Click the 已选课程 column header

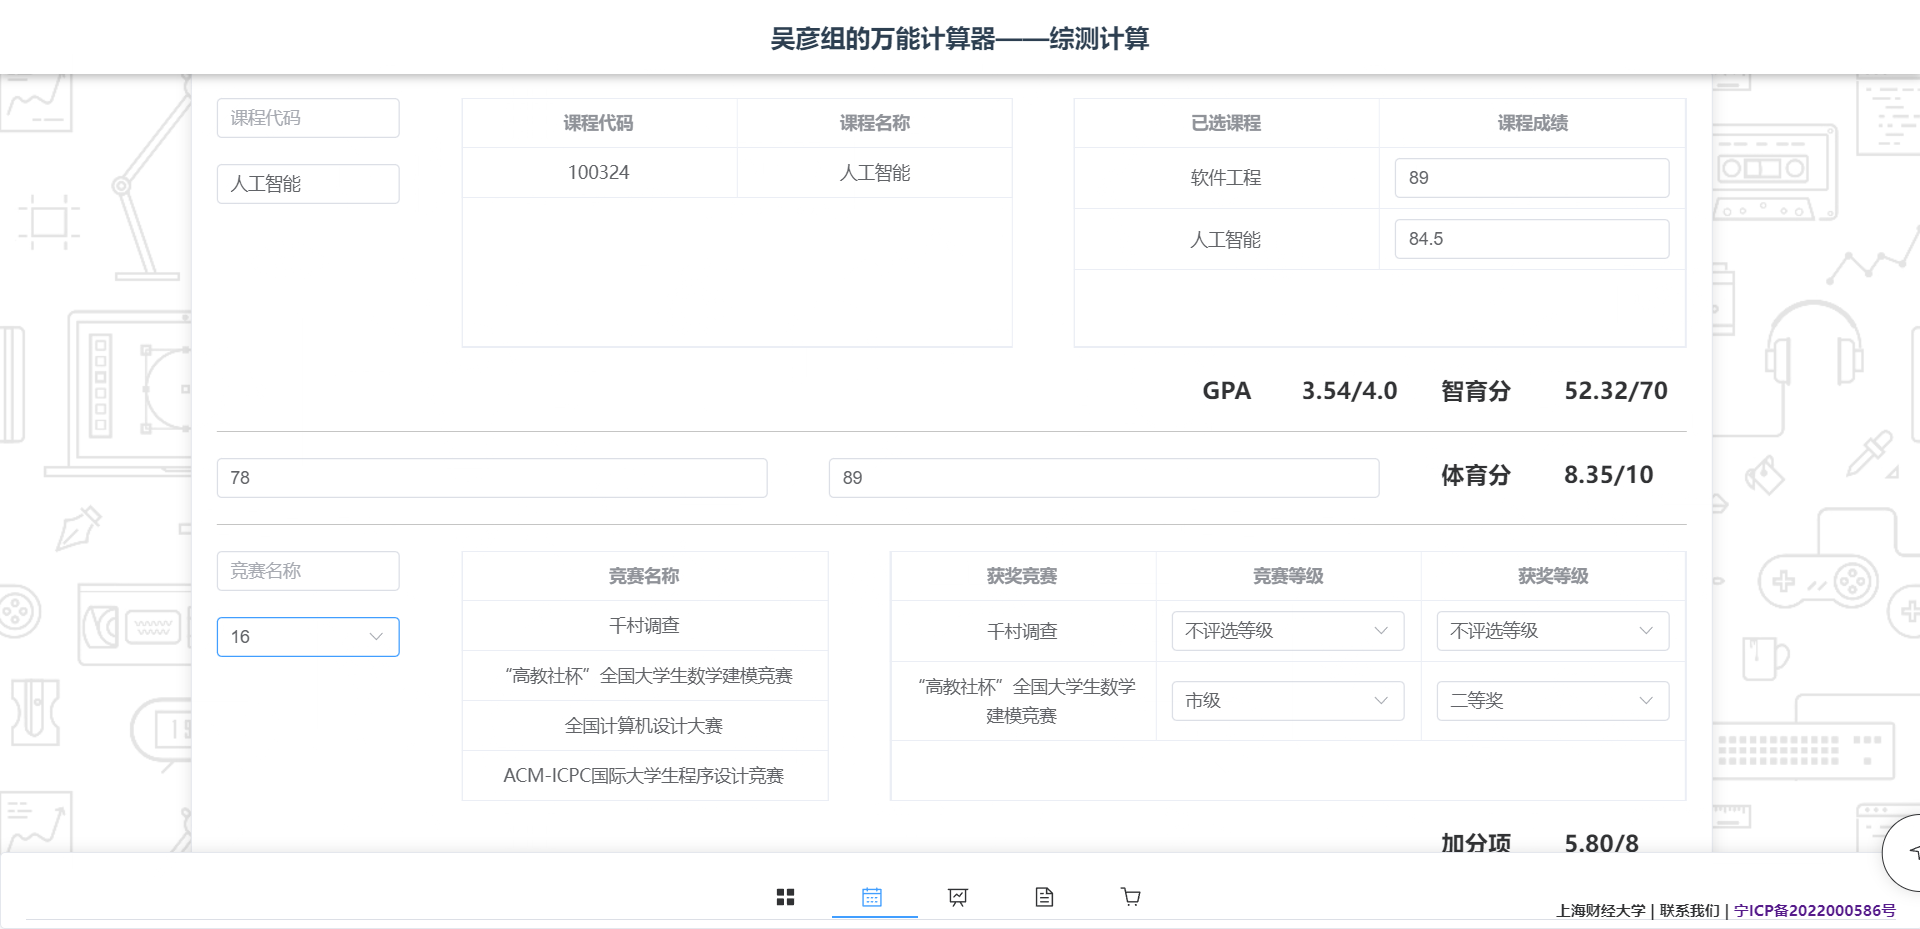[1226, 123]
